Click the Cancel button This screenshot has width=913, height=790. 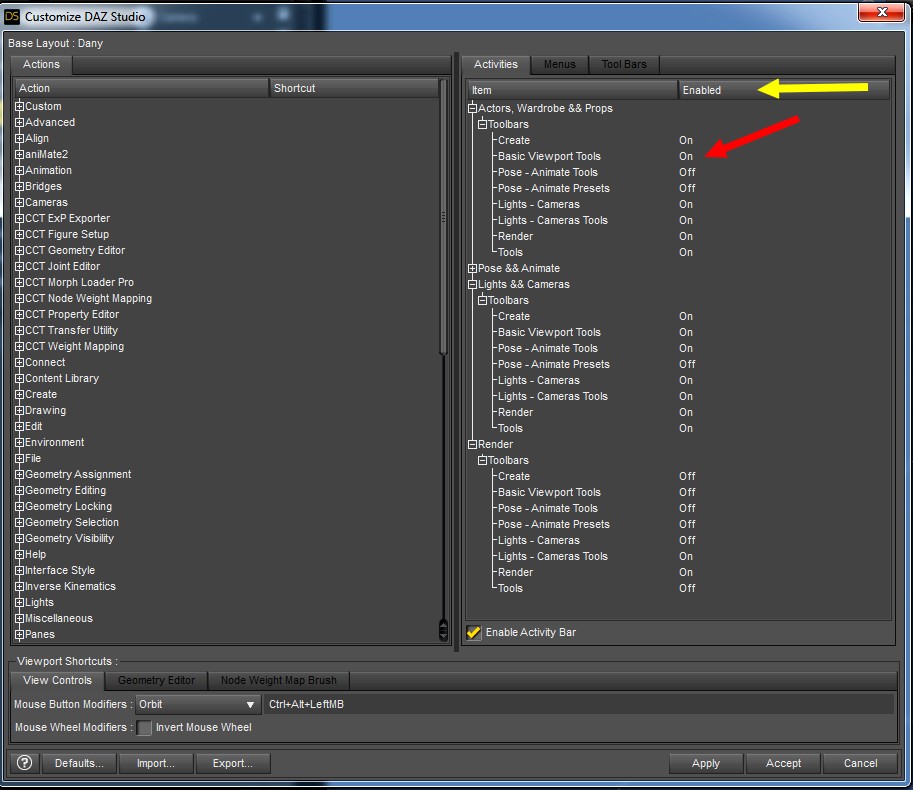point(861,763)
